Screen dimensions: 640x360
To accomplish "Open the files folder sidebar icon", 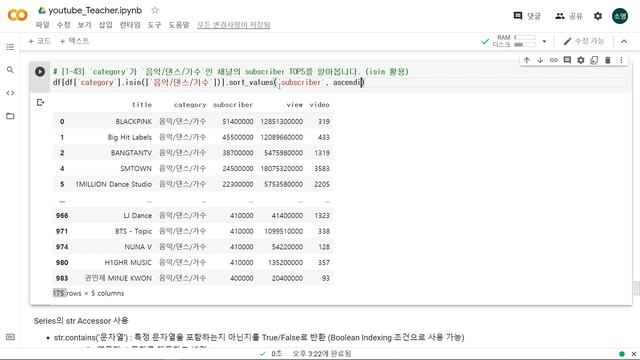I will (10, 116).
